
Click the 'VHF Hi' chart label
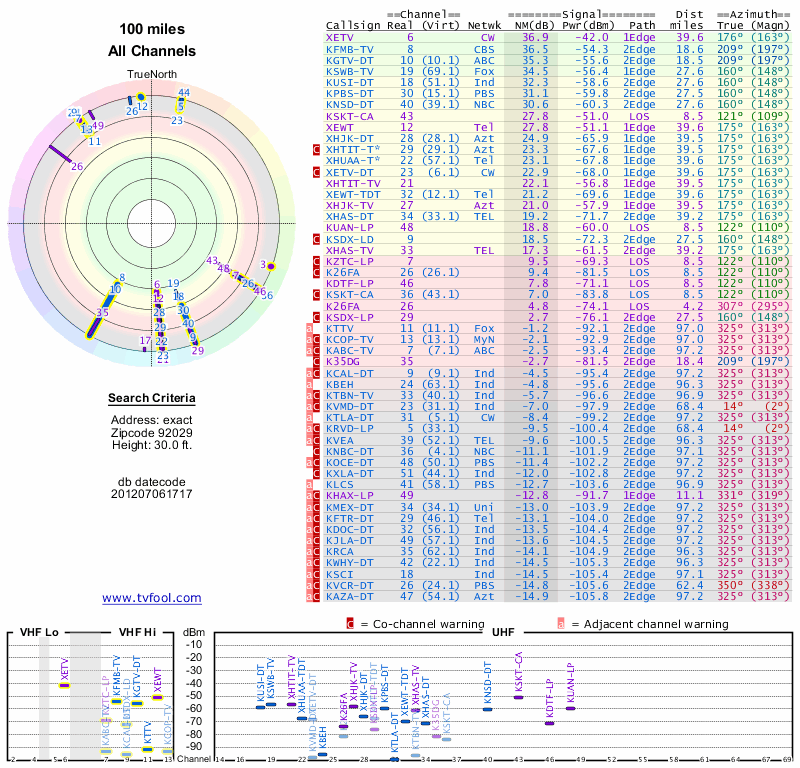(x=137, y=632)
